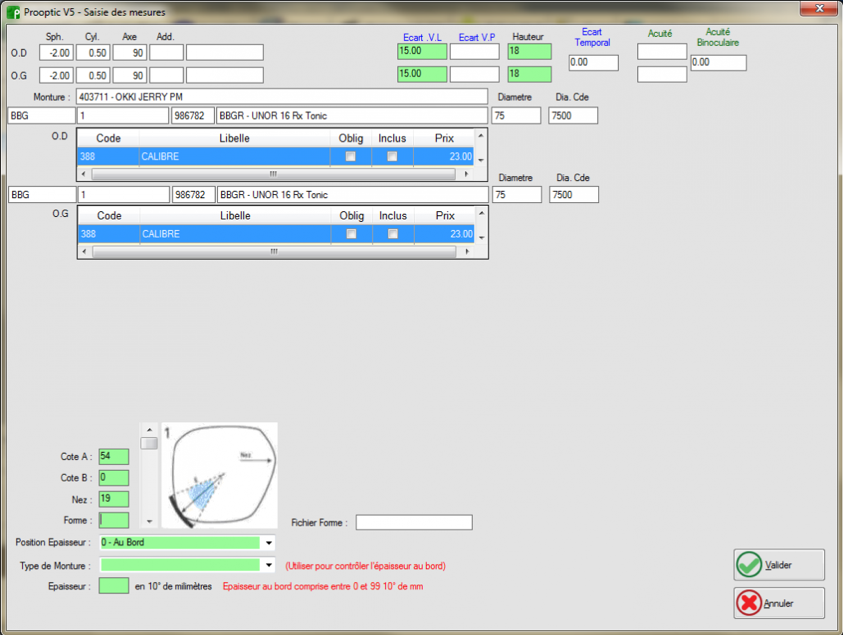
Task: Tick the Oblig checkbox in O.G CALIBRE row
Action: coord(351,234)
